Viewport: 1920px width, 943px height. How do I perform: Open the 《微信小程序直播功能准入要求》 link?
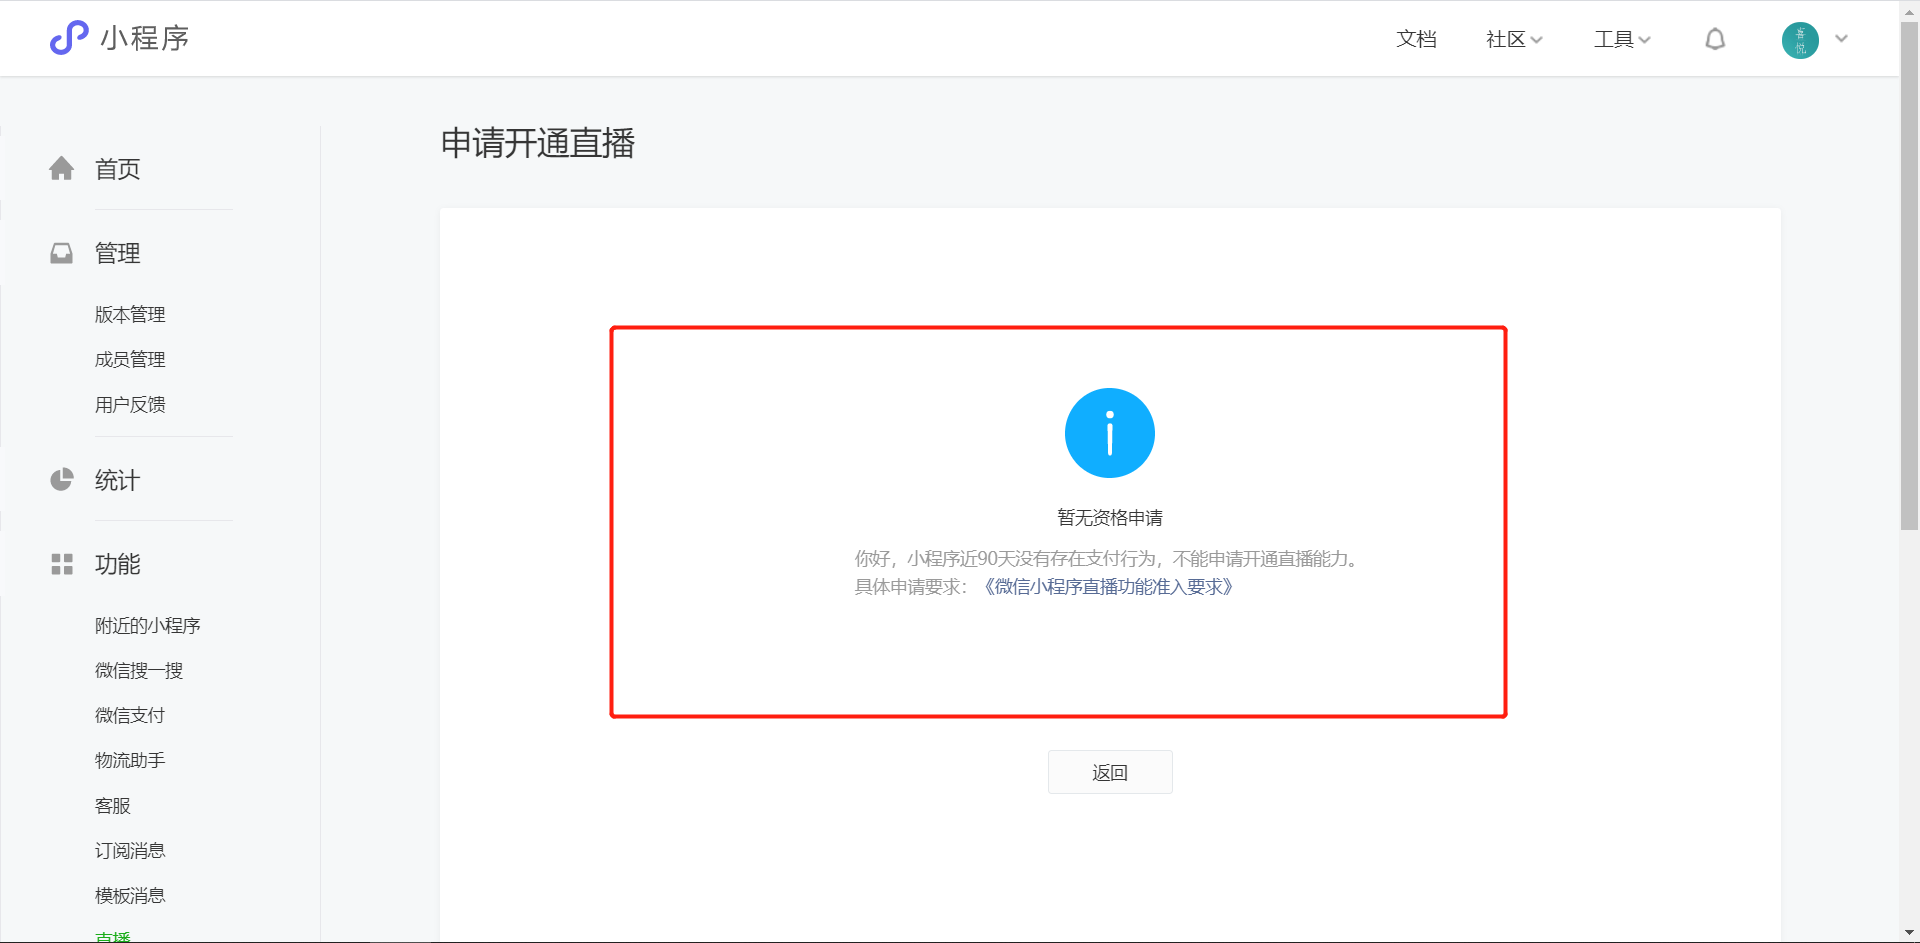click(1108, 587)
